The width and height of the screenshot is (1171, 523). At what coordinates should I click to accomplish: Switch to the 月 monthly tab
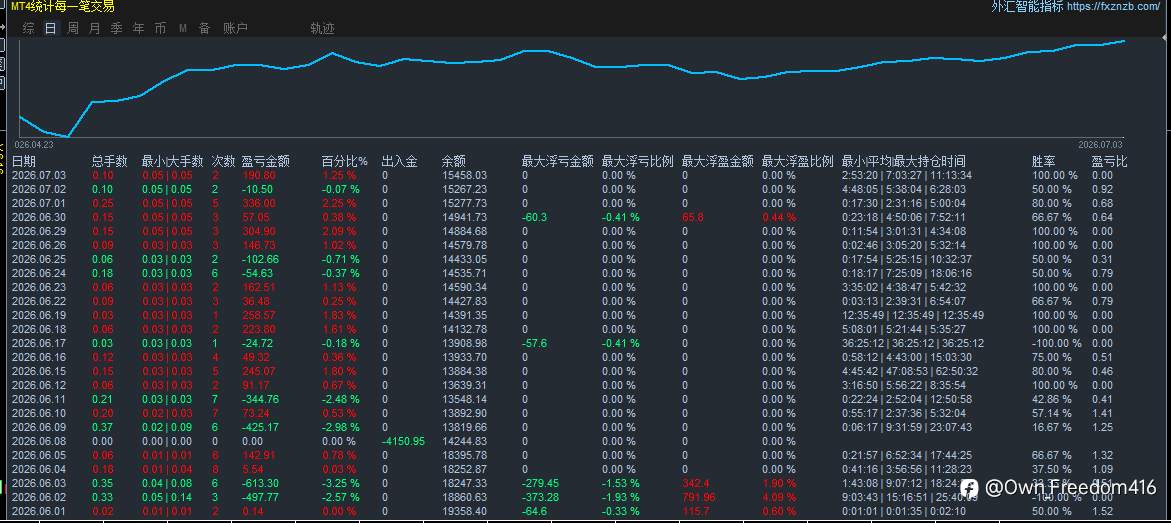coord(94,28)
